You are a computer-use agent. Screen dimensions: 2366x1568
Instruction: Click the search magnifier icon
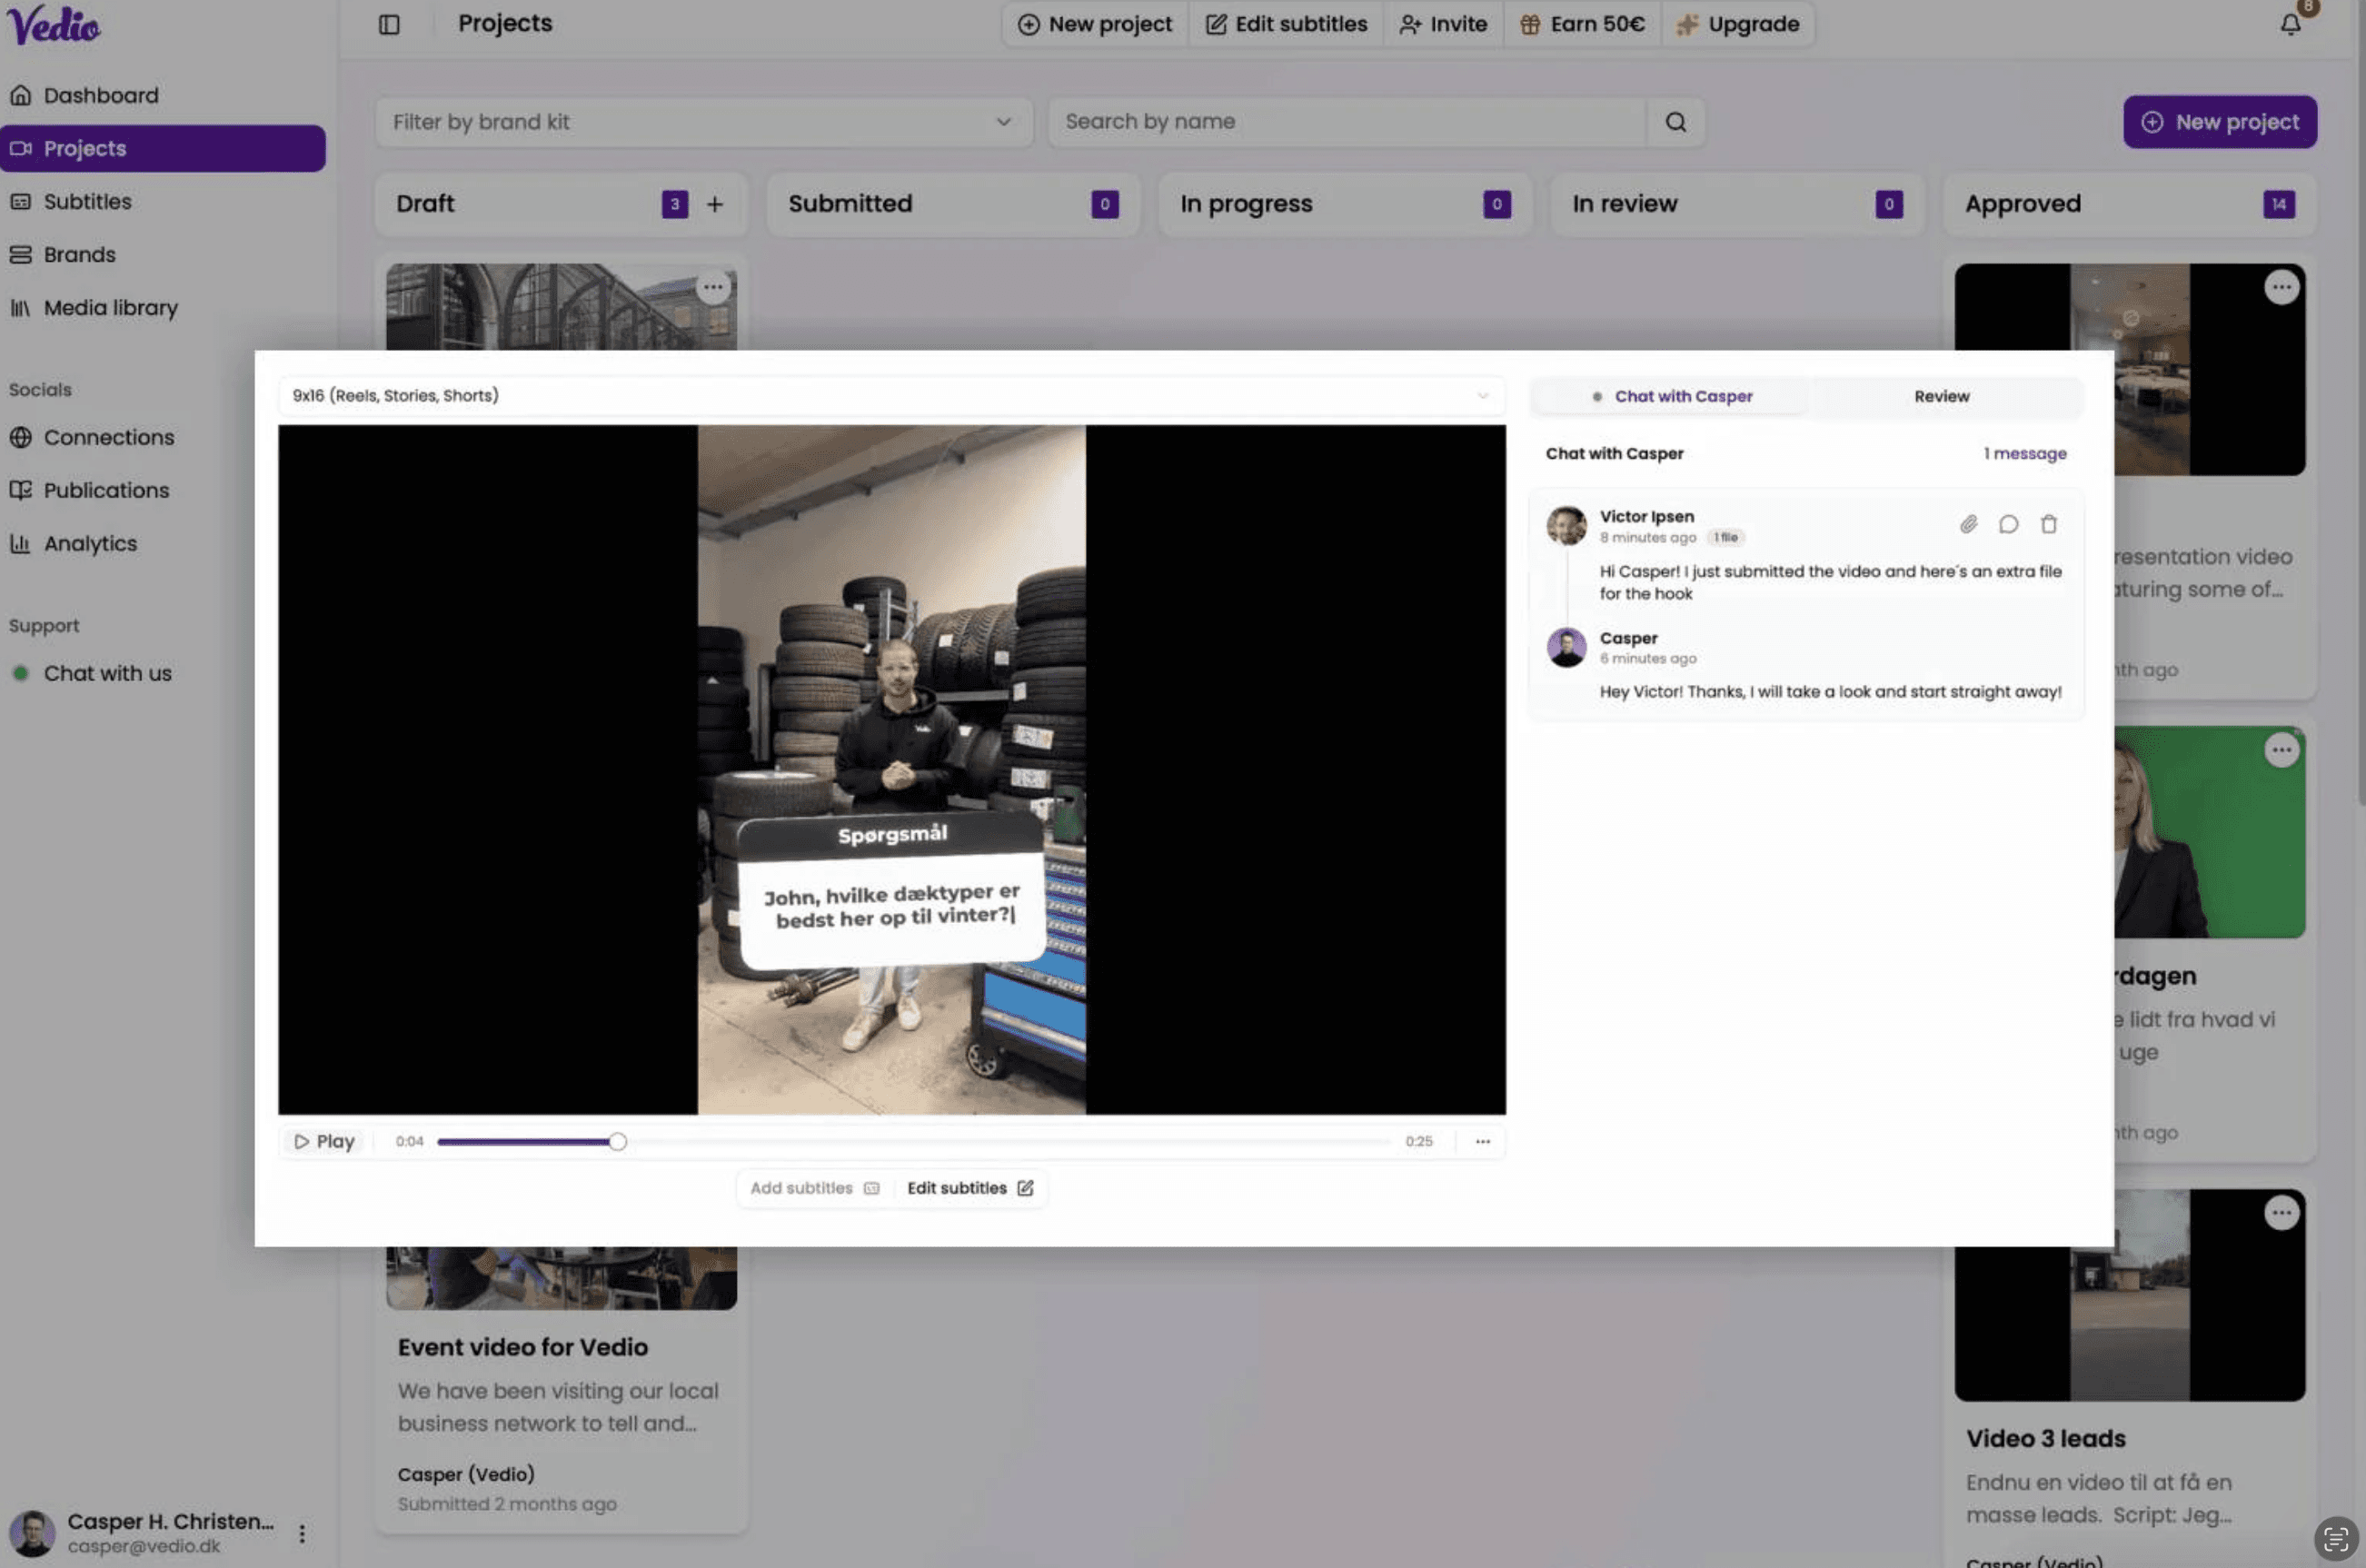tap(1675, 122)
